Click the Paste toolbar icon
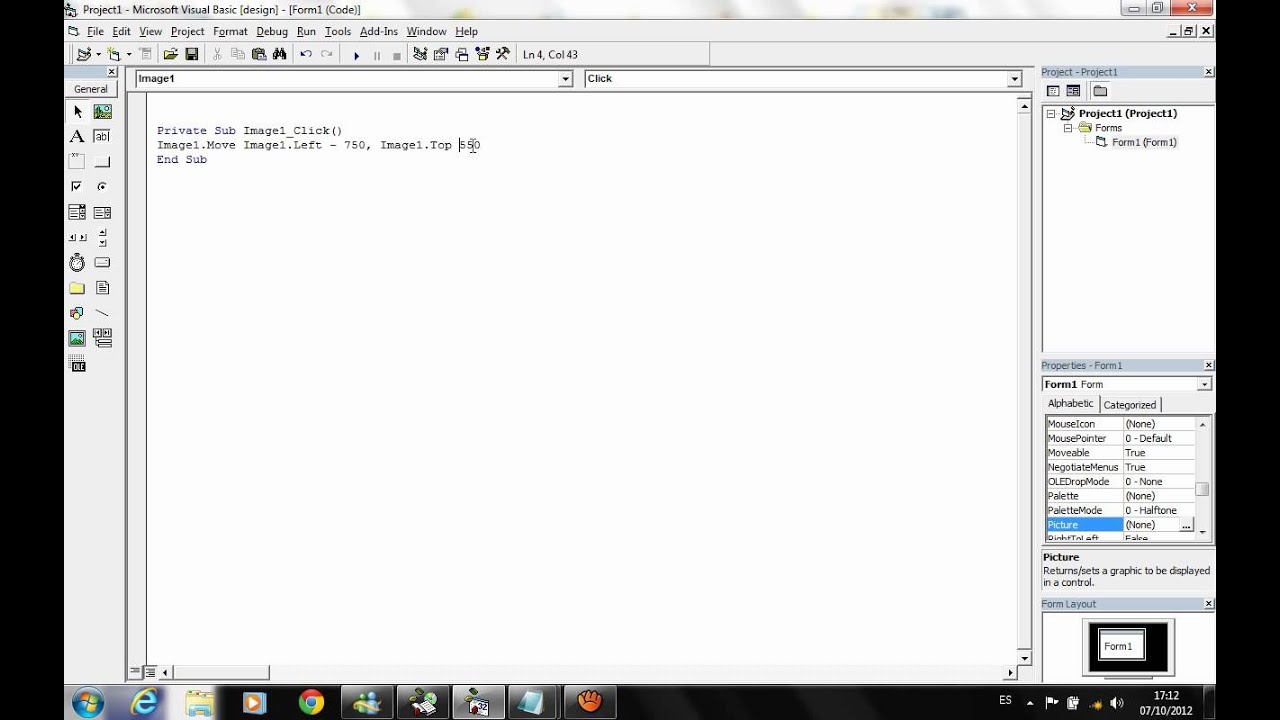This screenshot has height=720, width=1280. click(259, 55)
